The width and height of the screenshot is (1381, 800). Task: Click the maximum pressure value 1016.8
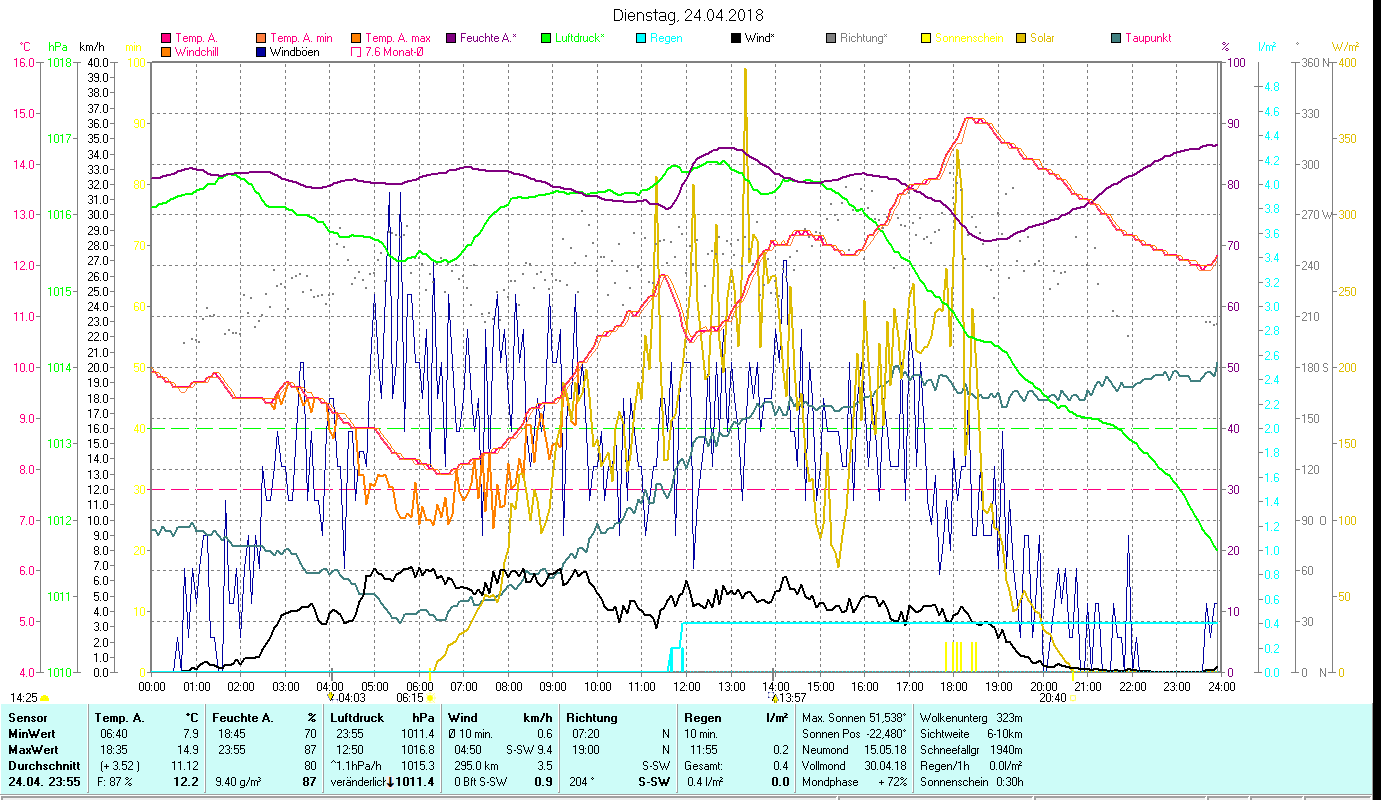[x=418, y=749]
